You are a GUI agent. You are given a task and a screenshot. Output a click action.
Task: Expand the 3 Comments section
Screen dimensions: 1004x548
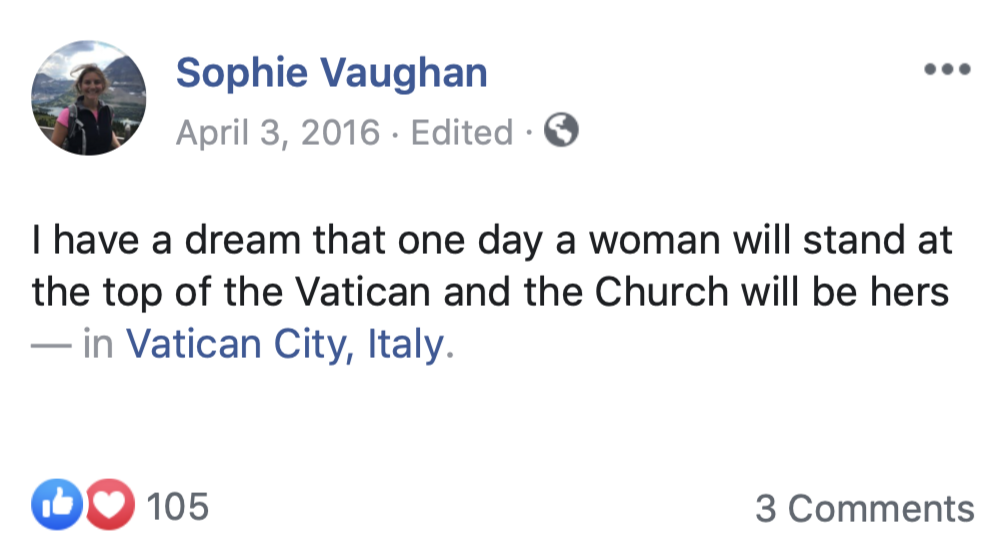click(x=864, y=508)
